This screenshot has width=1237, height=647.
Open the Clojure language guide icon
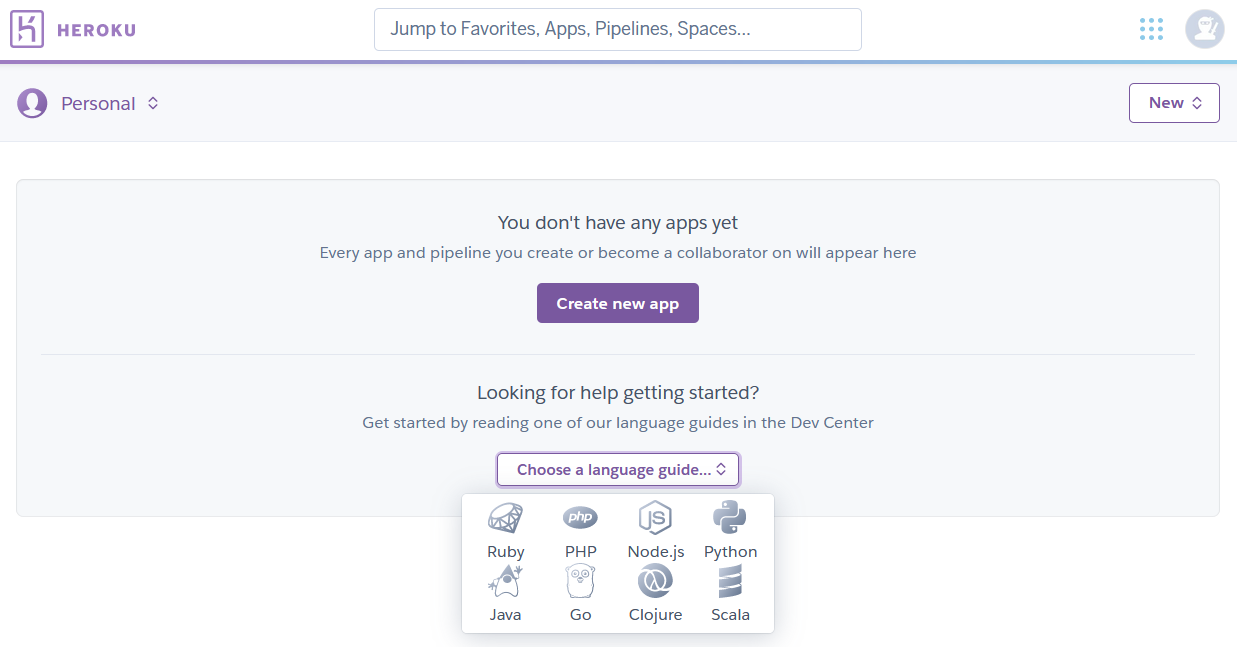click(655, 581)
